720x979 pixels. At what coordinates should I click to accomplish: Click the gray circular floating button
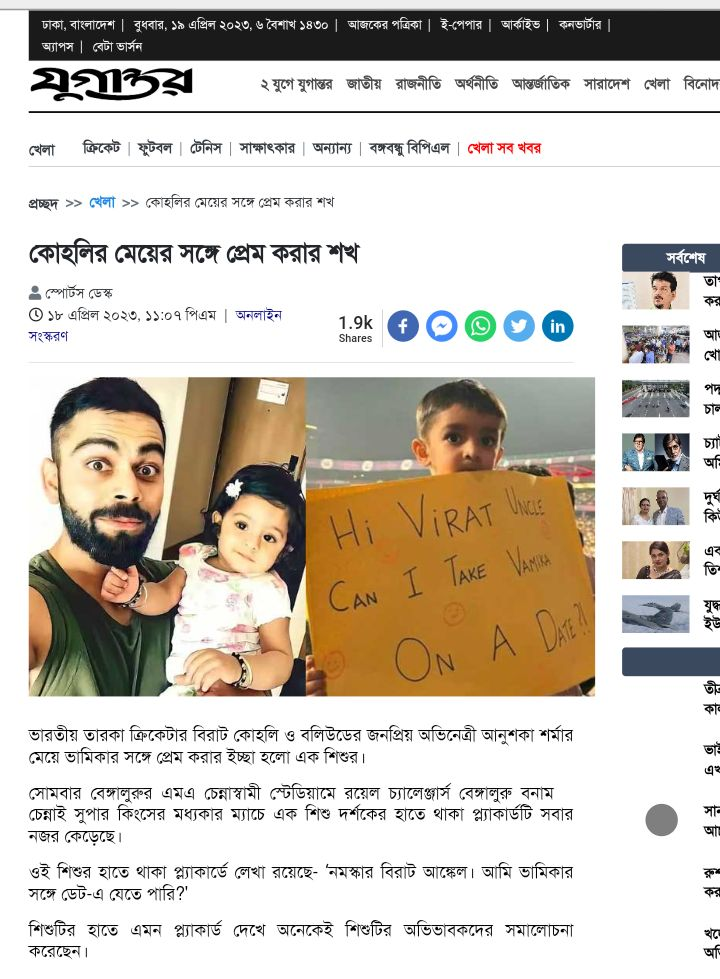(661, 819)
